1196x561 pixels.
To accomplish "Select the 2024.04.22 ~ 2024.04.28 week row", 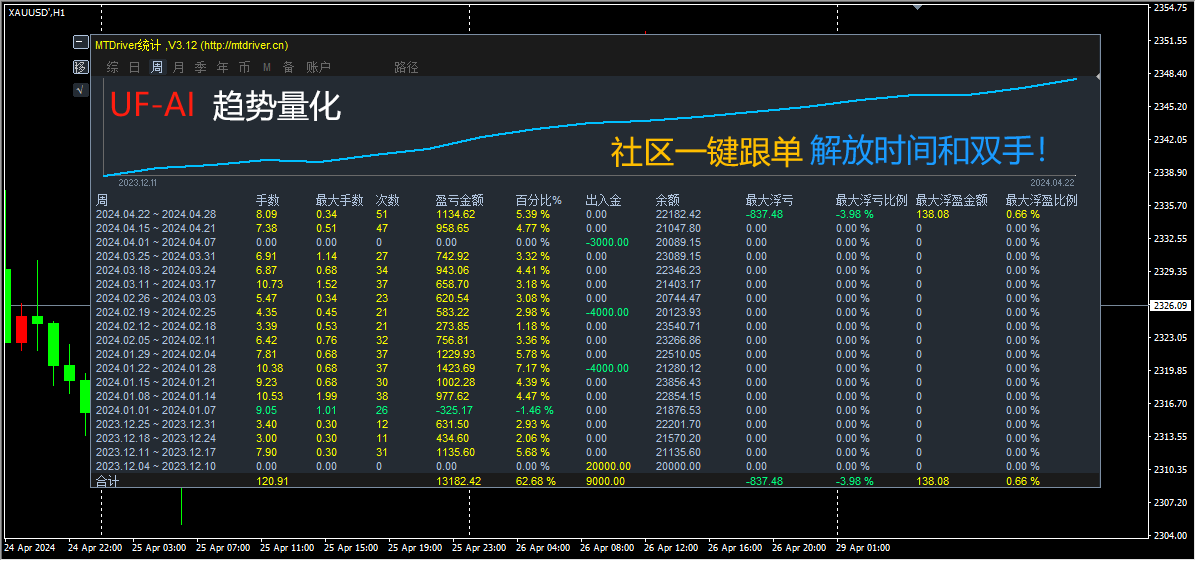I will coord(594,214).
